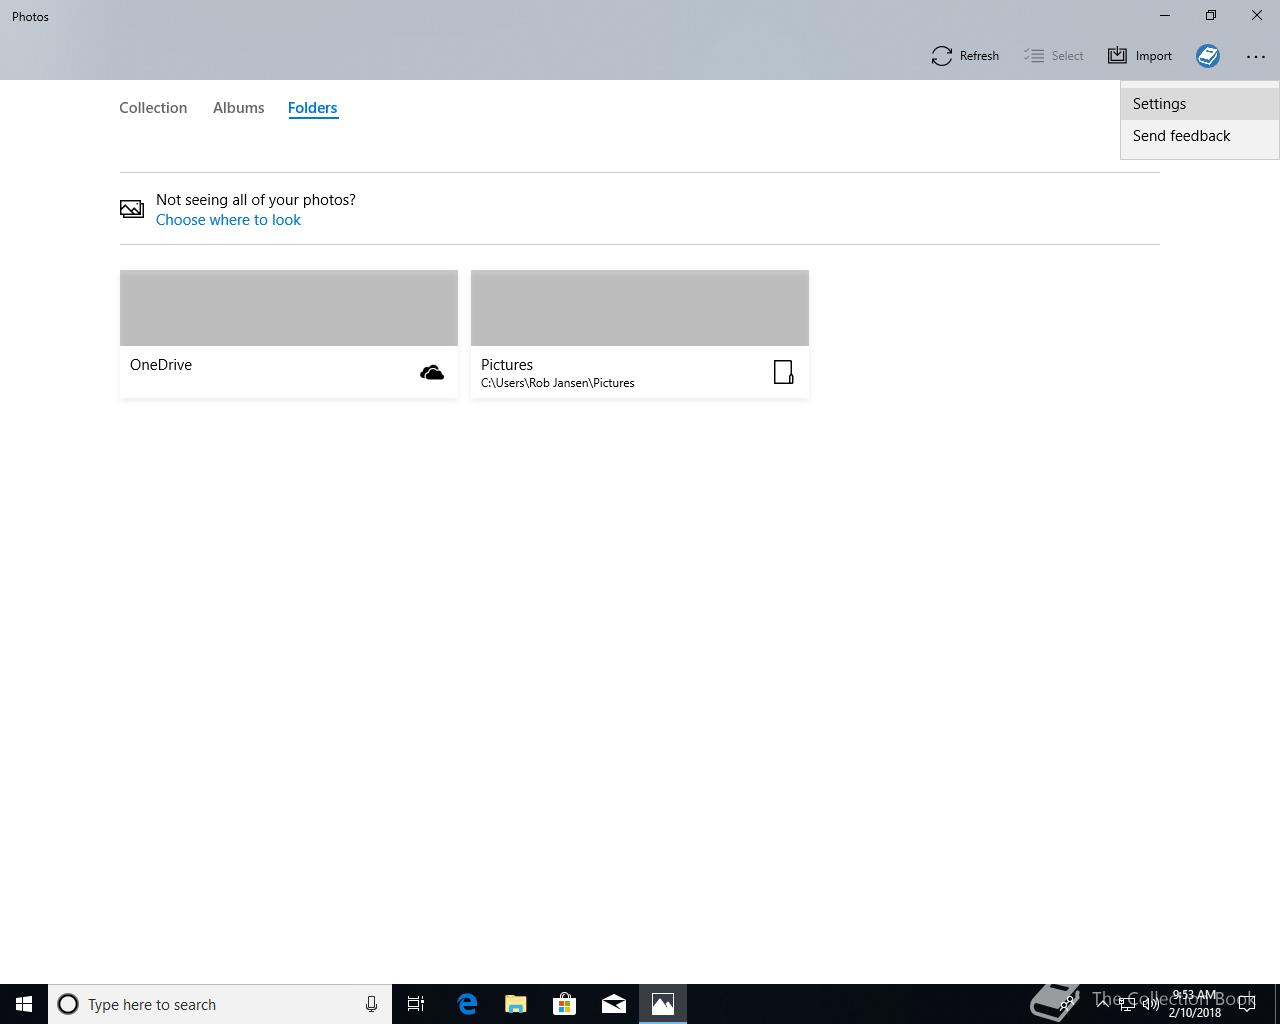Click the Cortana circle icon
Viewport: 1280px width, 1024px height.
point(68,1004)
